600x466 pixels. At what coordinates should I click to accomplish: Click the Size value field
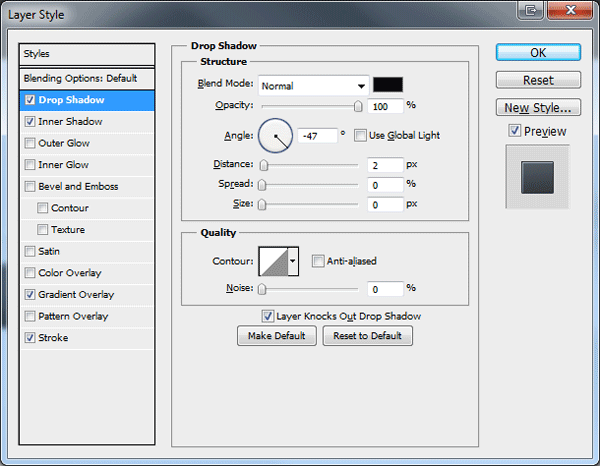point(385,205)
